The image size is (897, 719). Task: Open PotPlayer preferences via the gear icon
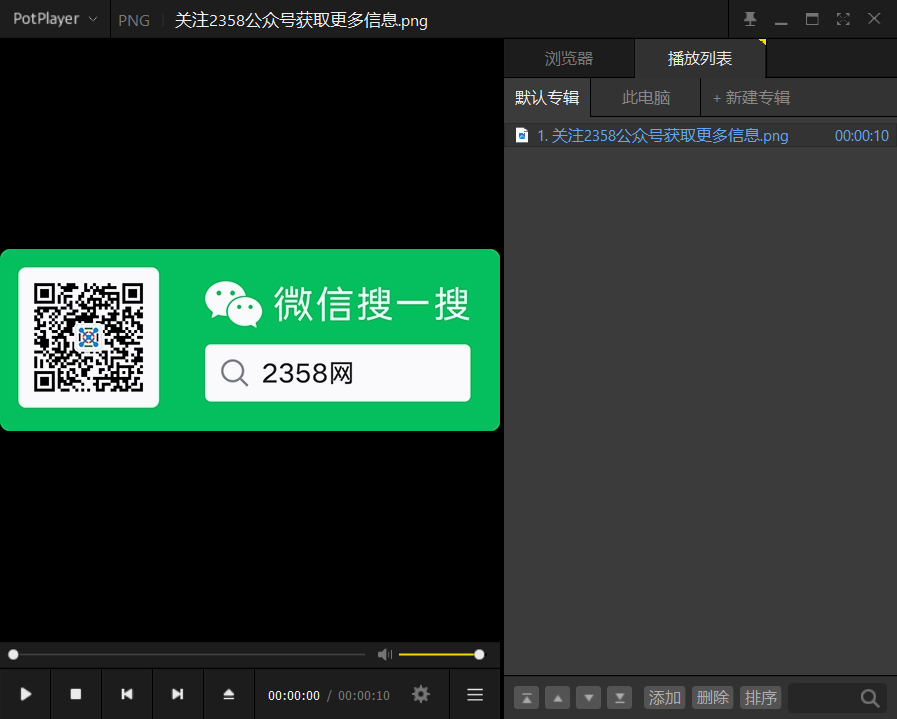[x=420, y=693]
